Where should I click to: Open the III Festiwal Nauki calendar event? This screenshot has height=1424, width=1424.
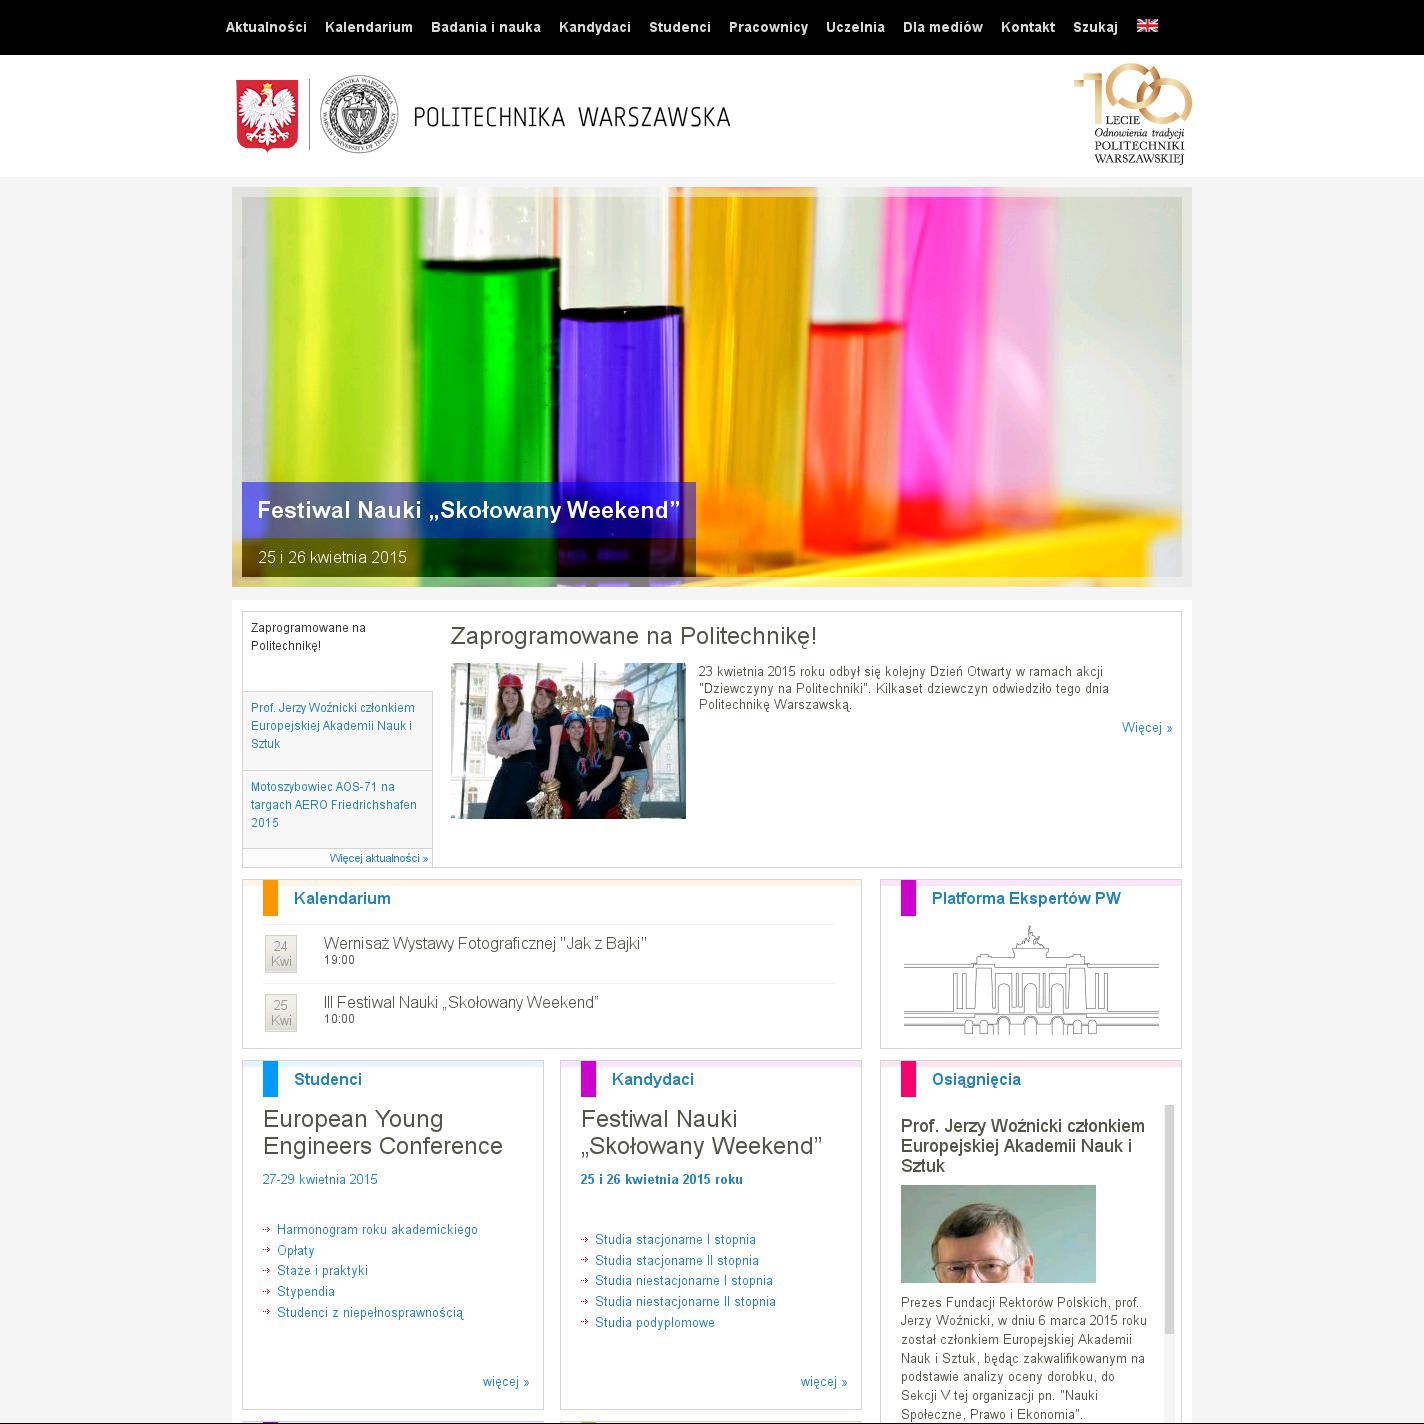(461, 1002)
